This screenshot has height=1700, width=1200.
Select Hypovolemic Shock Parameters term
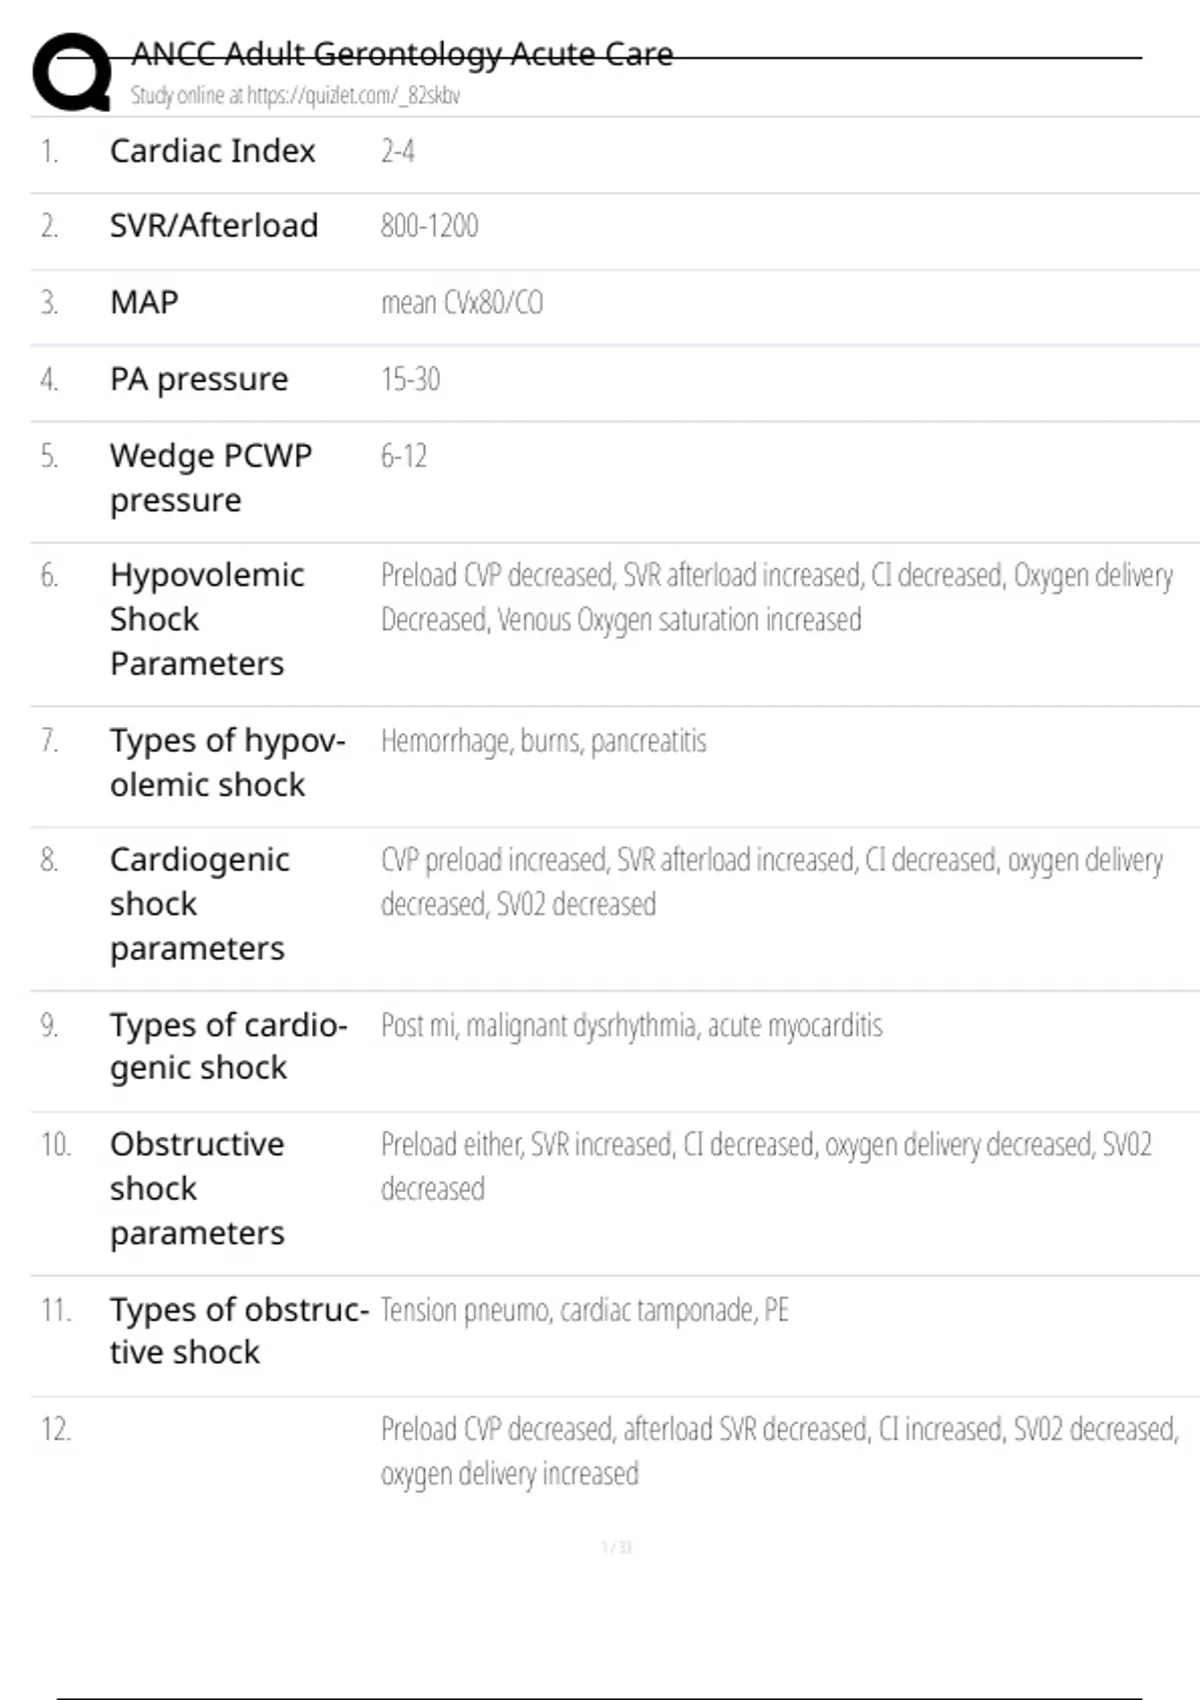[x=207, y=619]
